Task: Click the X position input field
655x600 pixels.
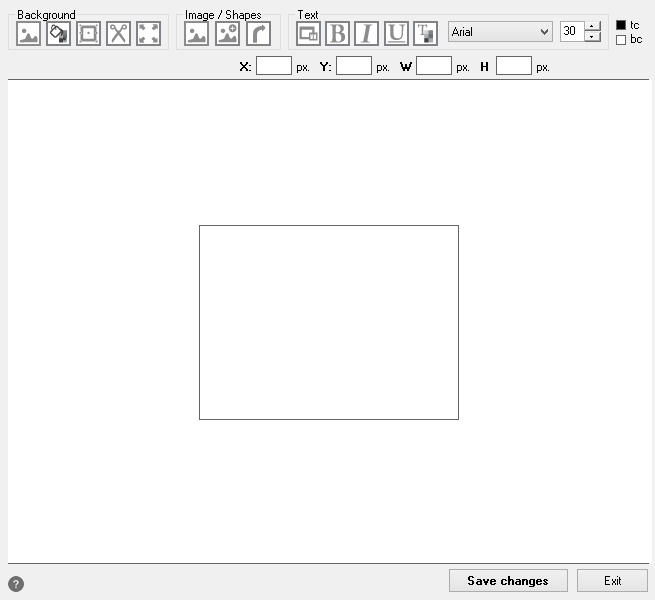Action: click(x=273, y=66)
